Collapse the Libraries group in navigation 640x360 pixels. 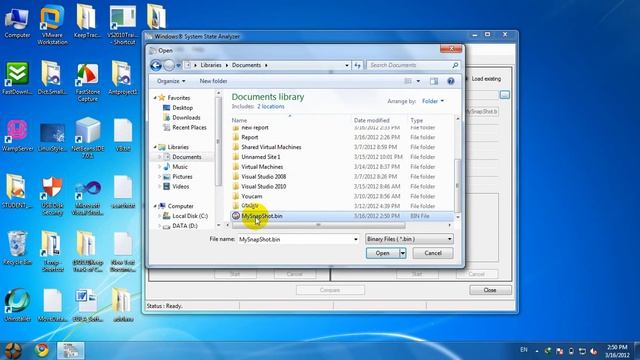pyautogui.click(x=155, y=147)
